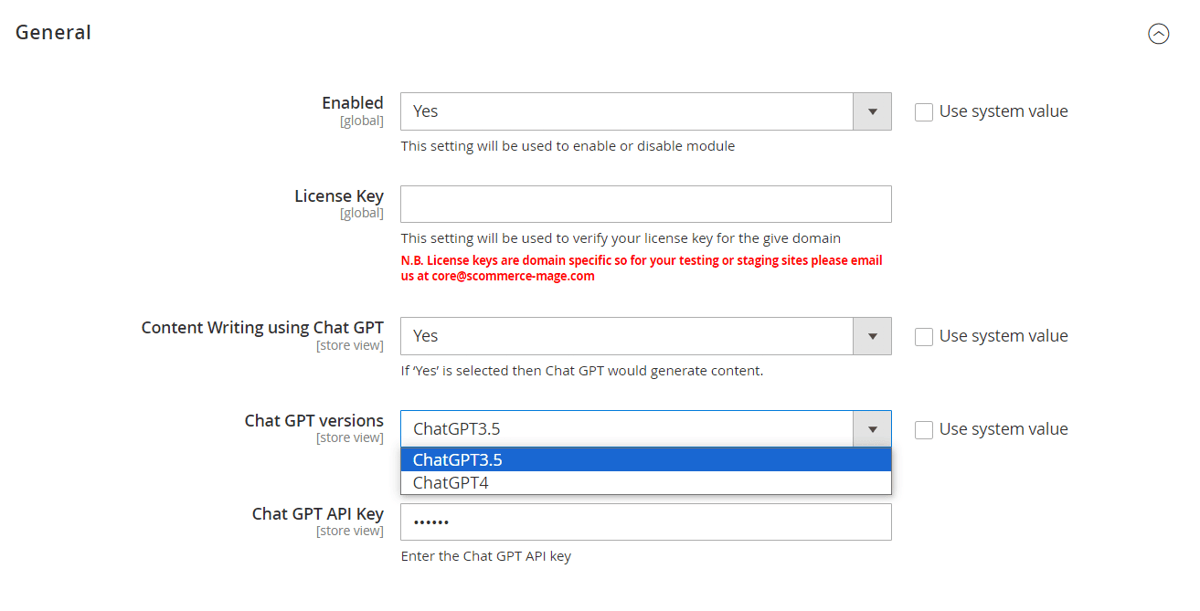This screenshot has width=1200, height=611.
Task: Click the General section heading
Action: click(53, 32)
